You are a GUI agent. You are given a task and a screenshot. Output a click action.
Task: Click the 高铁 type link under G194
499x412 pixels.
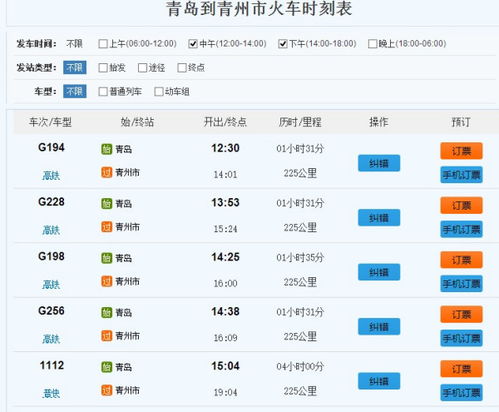point(51,175)
